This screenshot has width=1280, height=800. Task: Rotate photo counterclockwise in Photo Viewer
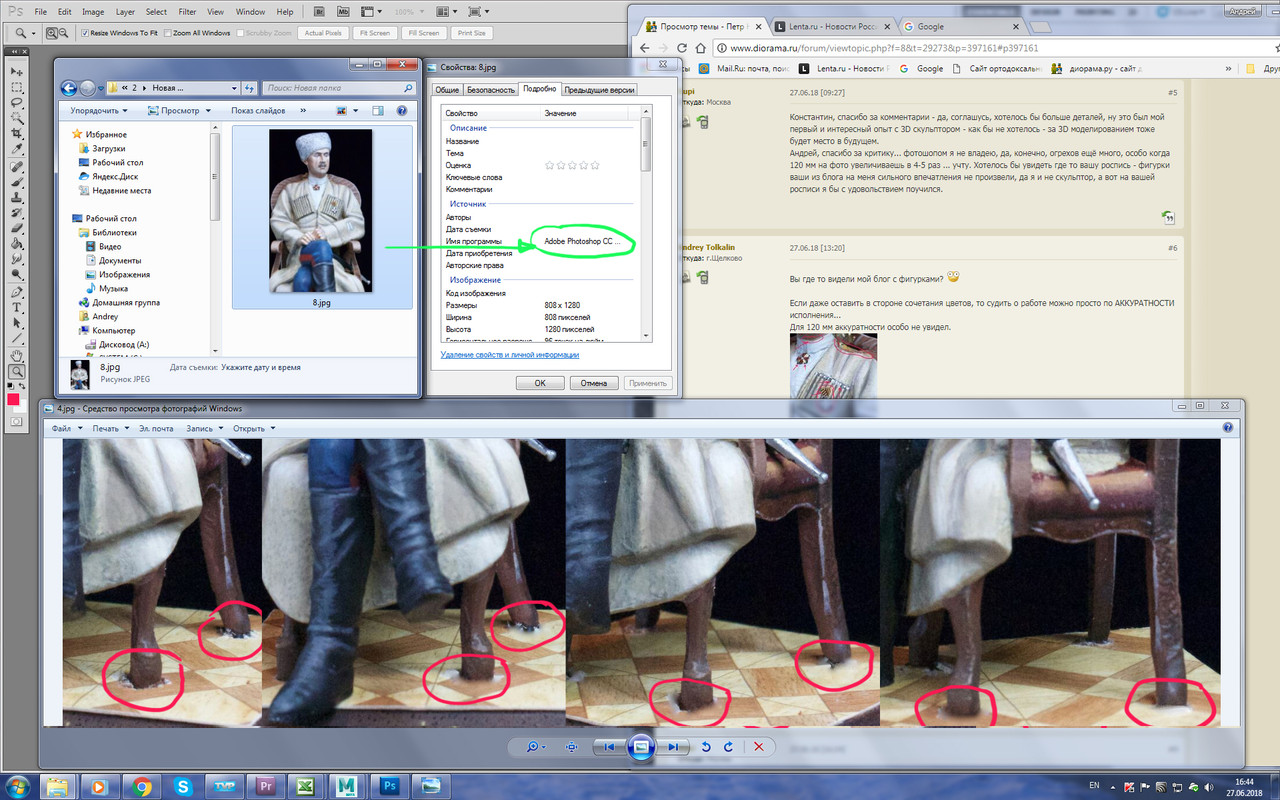tap(706, 747)
